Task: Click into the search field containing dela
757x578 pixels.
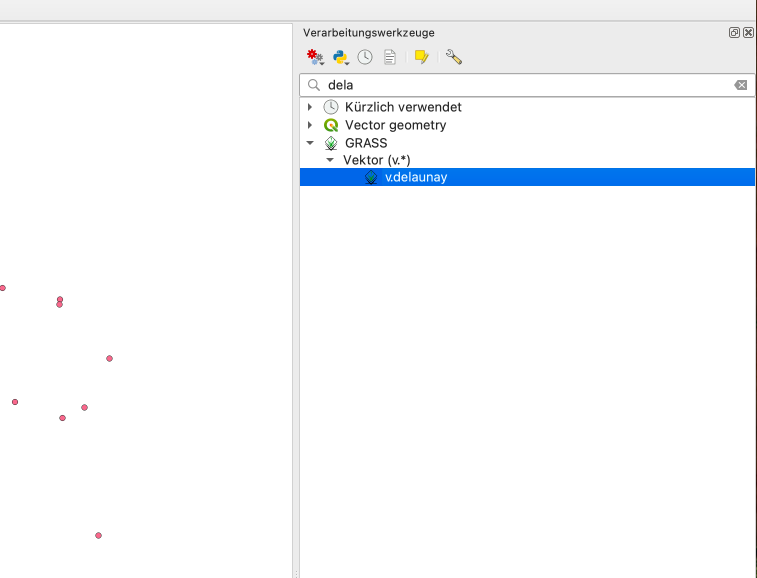Action: coord(527,85)
